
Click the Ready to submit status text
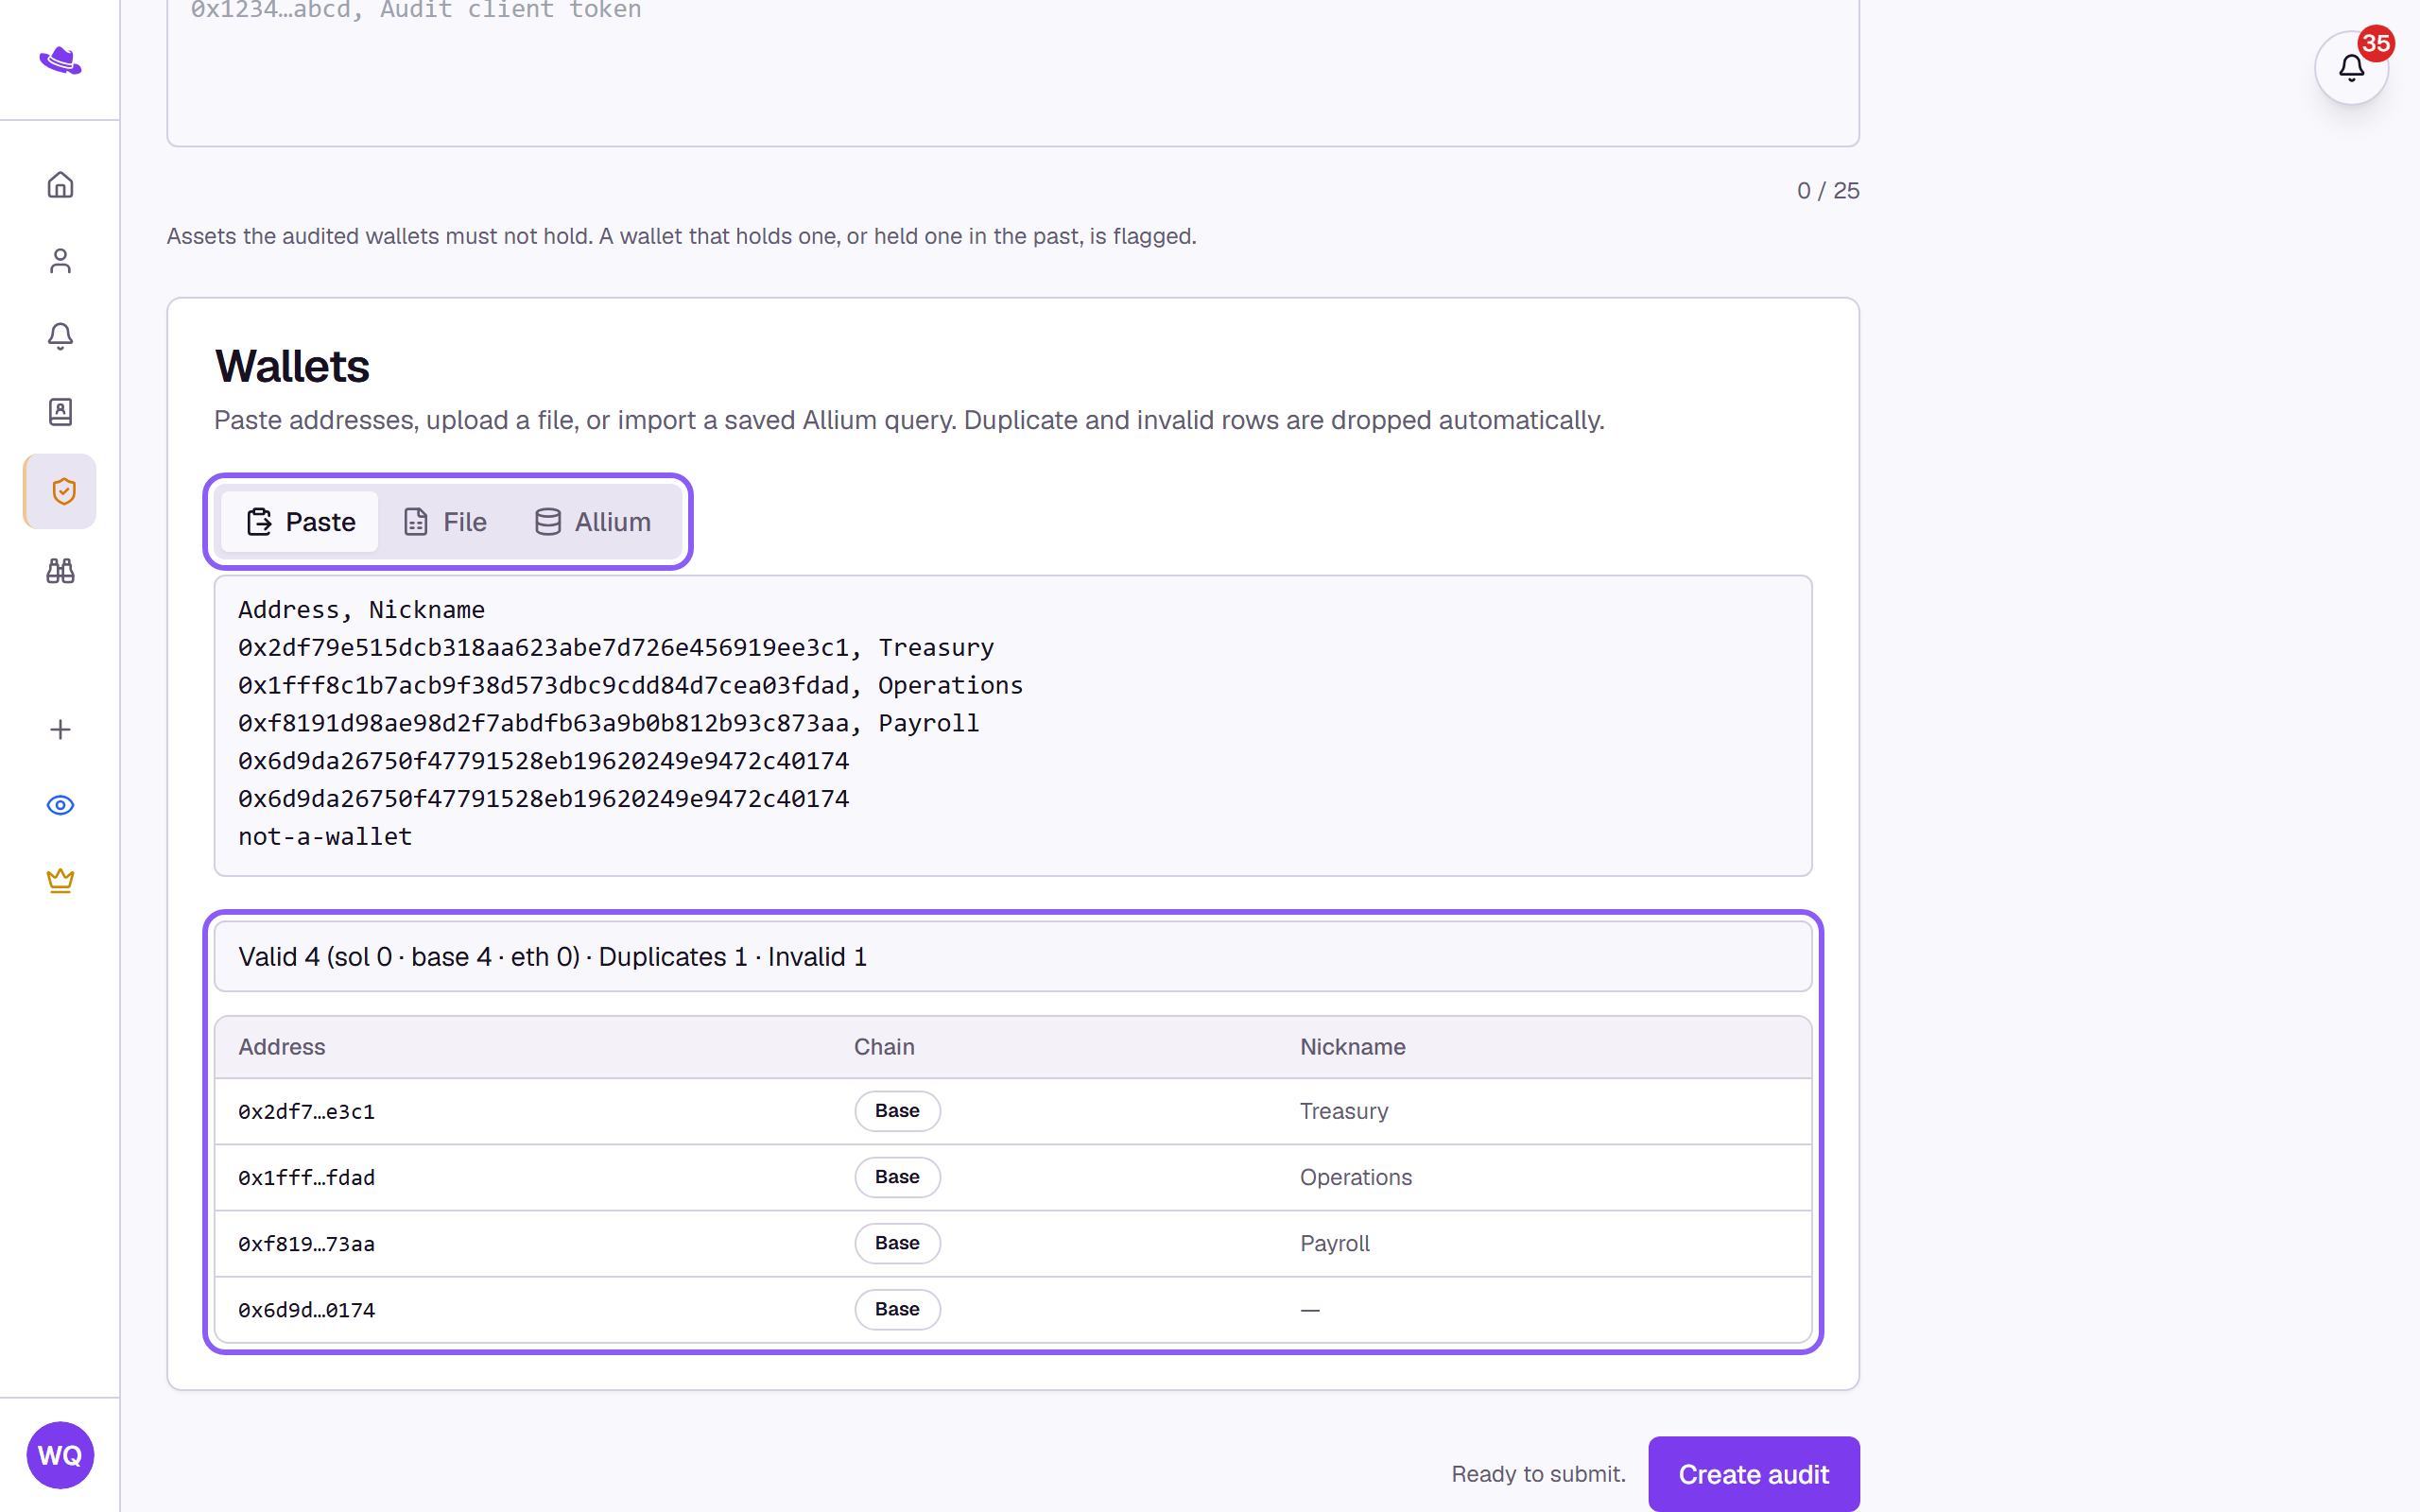point(1538,1474)
